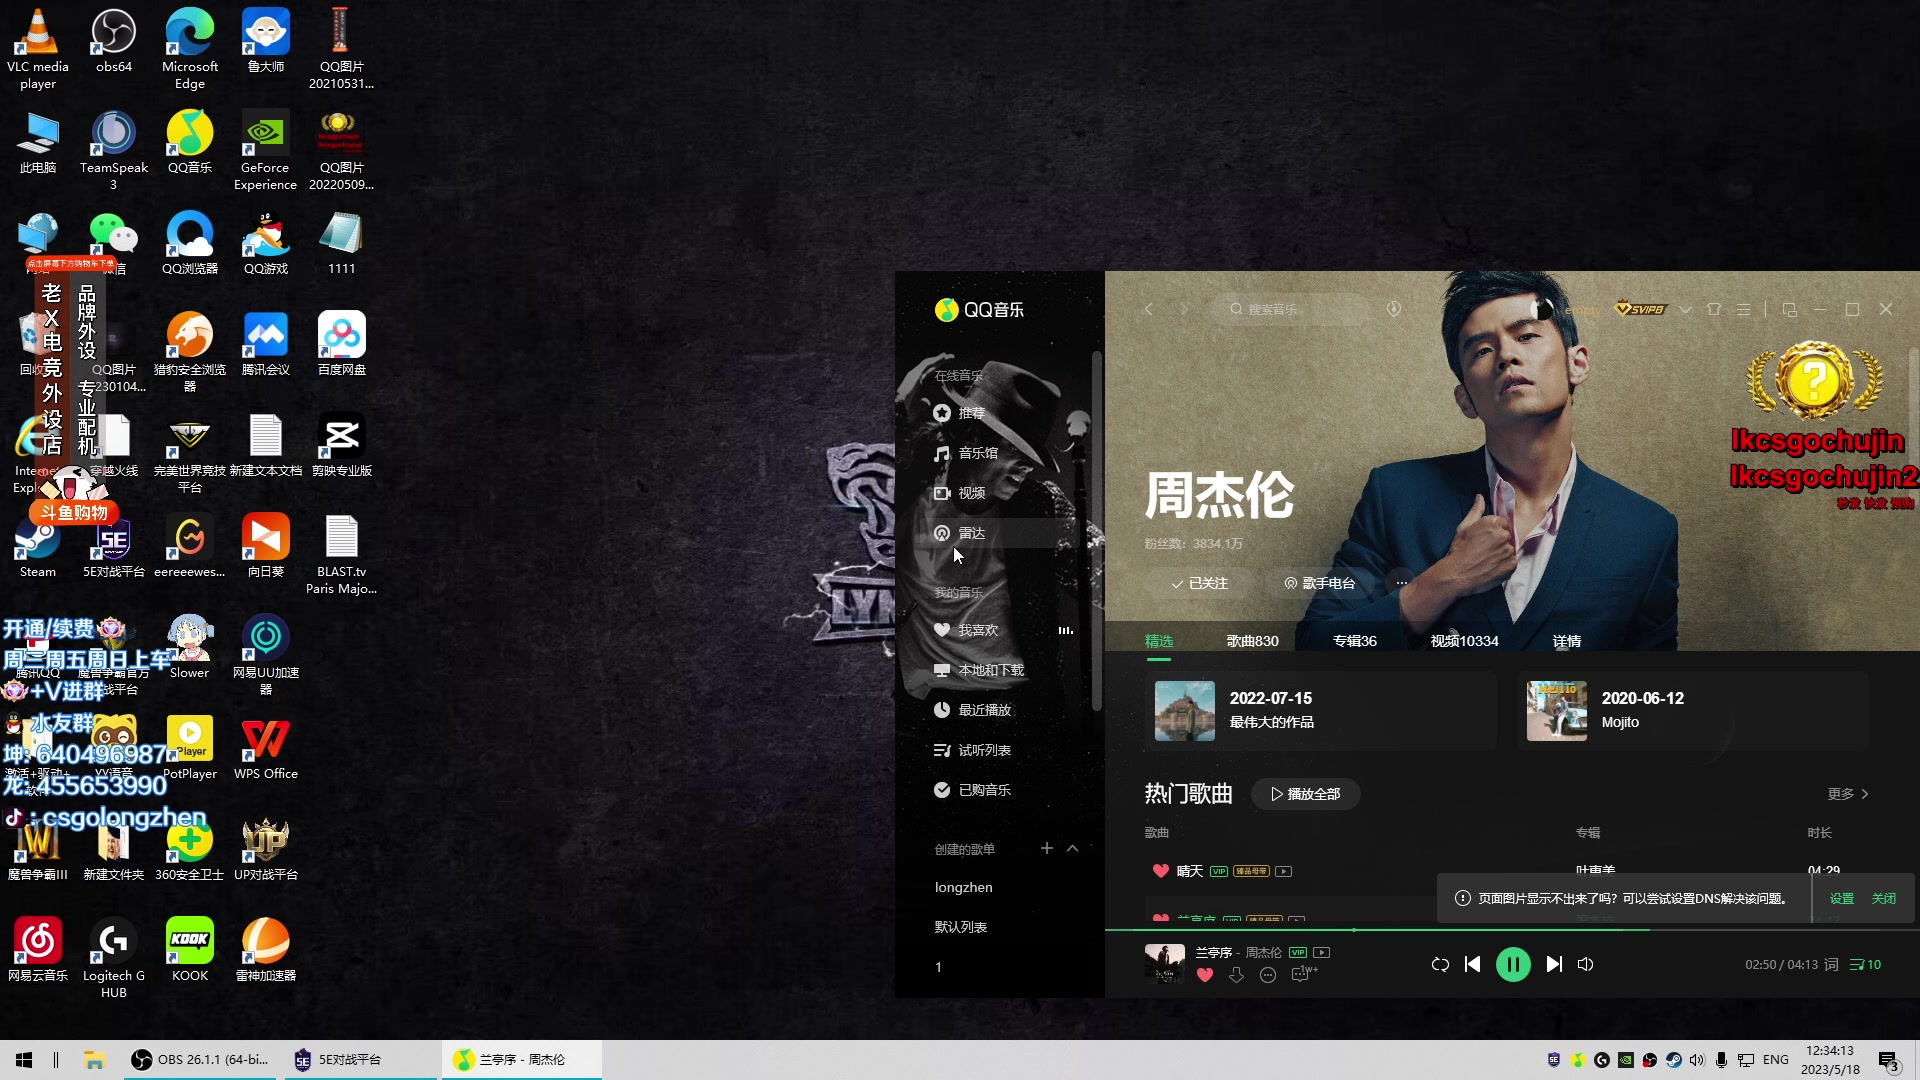Skip to the next track
Viewport: 1920px width, 1080px height.
point(1553,964)
